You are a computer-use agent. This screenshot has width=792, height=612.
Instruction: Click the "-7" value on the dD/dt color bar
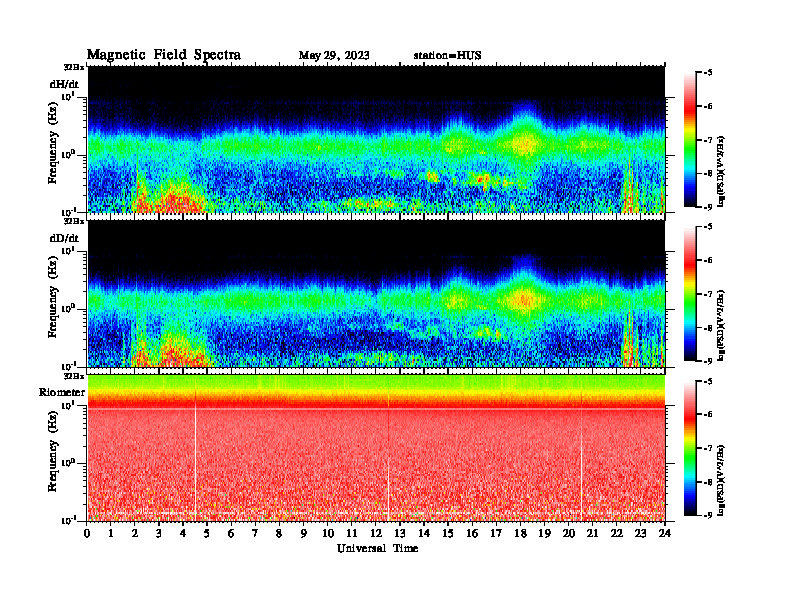click(x=707, y=294)
